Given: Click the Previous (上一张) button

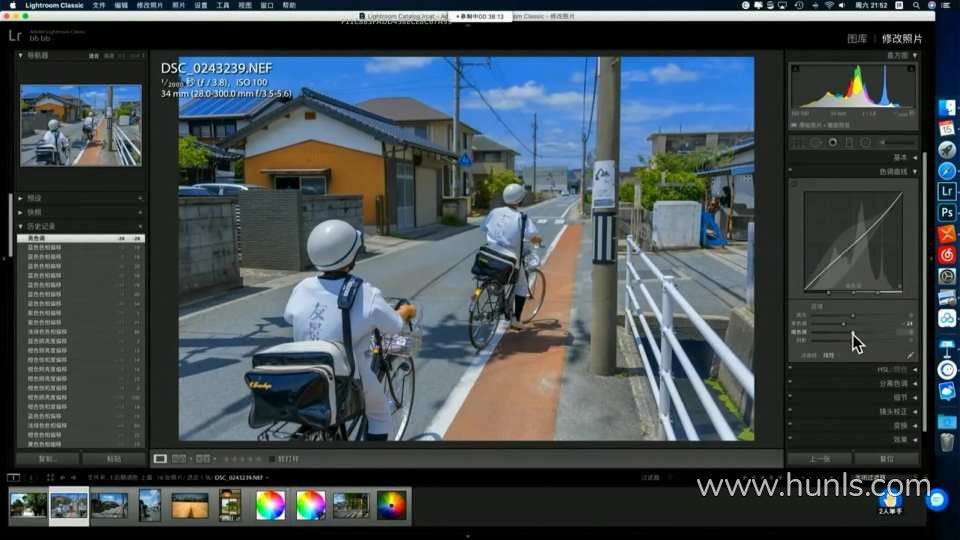Looking at the screenshot, I should (820, 459).
